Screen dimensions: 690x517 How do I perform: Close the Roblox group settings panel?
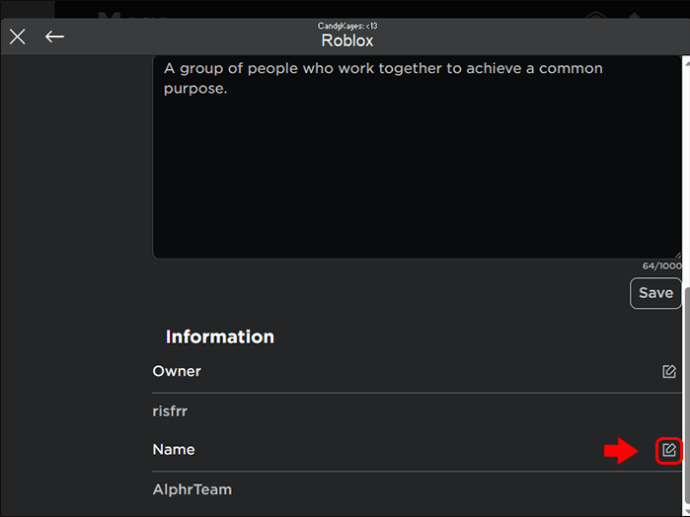[x=18, y=37]
